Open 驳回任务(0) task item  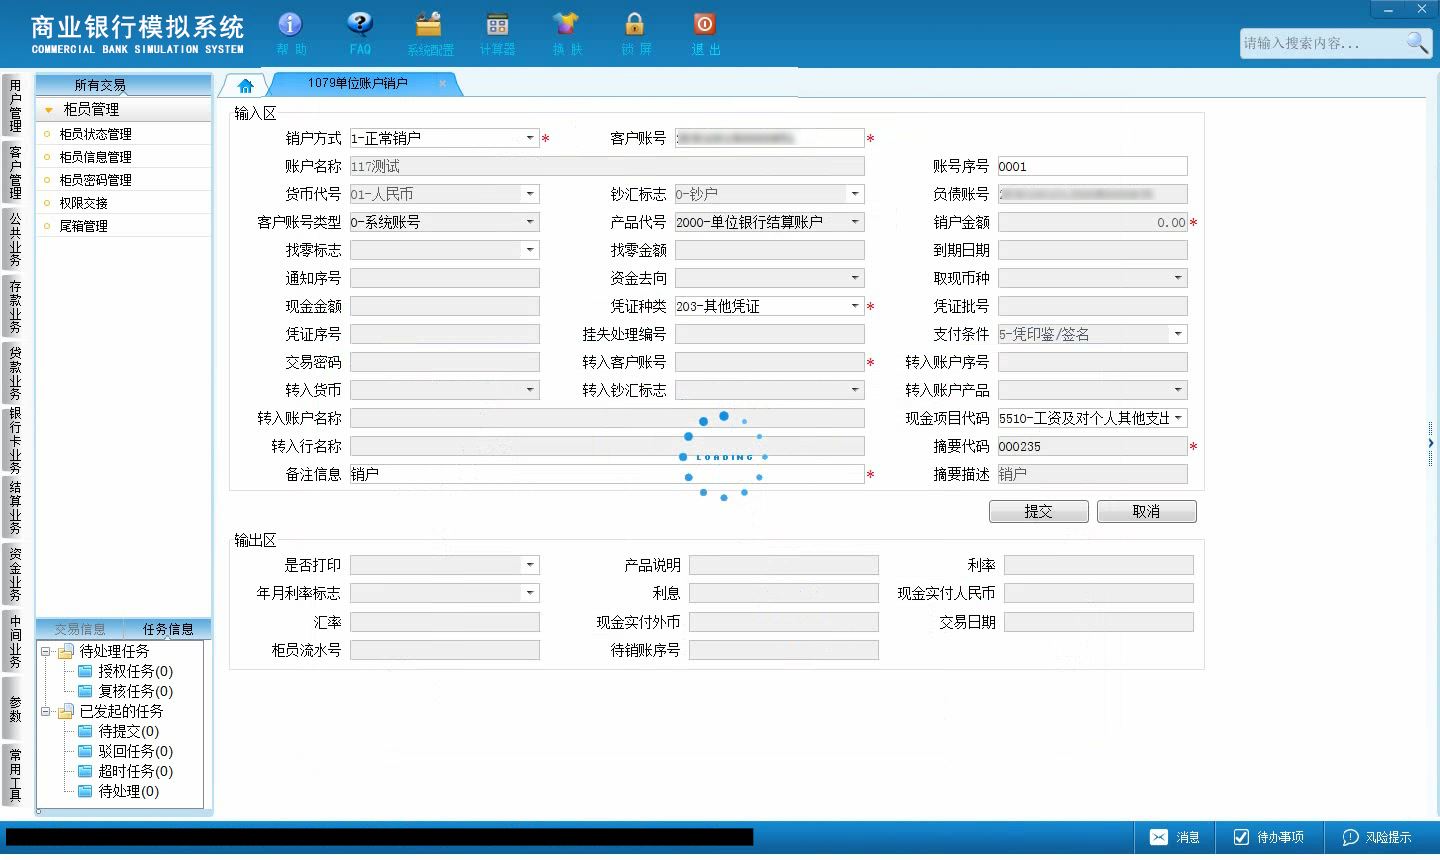tap(126, 751)
